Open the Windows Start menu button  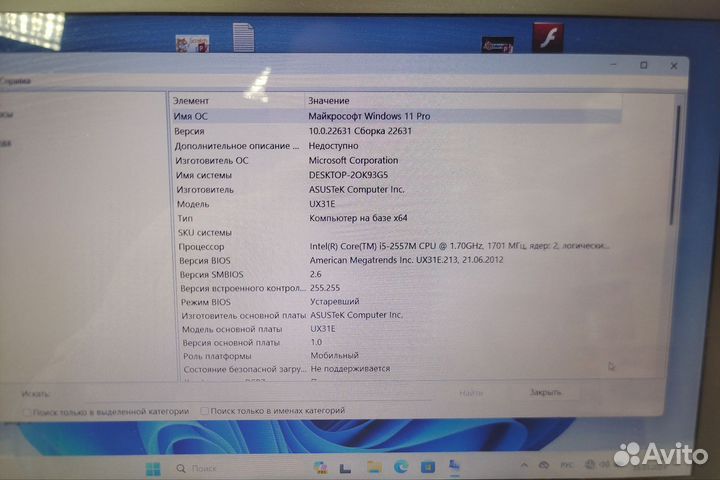pyautogui.click(x=153, y=469)
